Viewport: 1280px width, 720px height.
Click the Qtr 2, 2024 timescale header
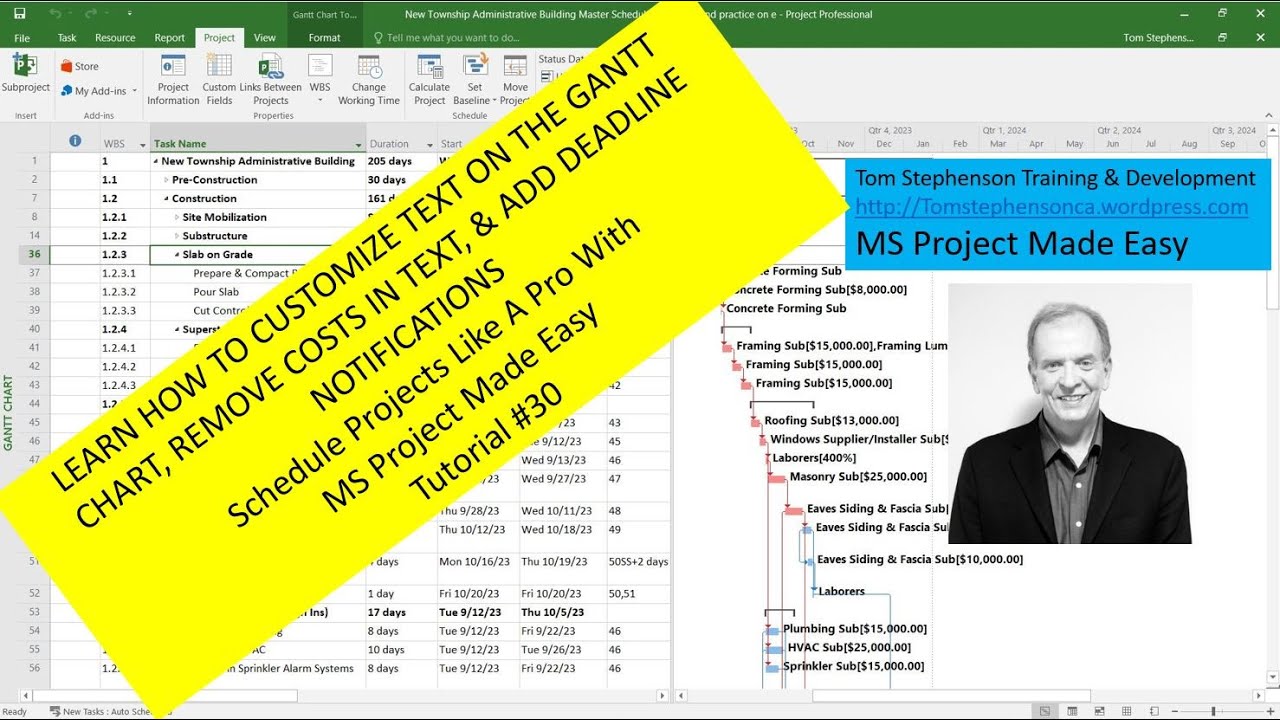pyautogui.click(x=1119, y=130)
